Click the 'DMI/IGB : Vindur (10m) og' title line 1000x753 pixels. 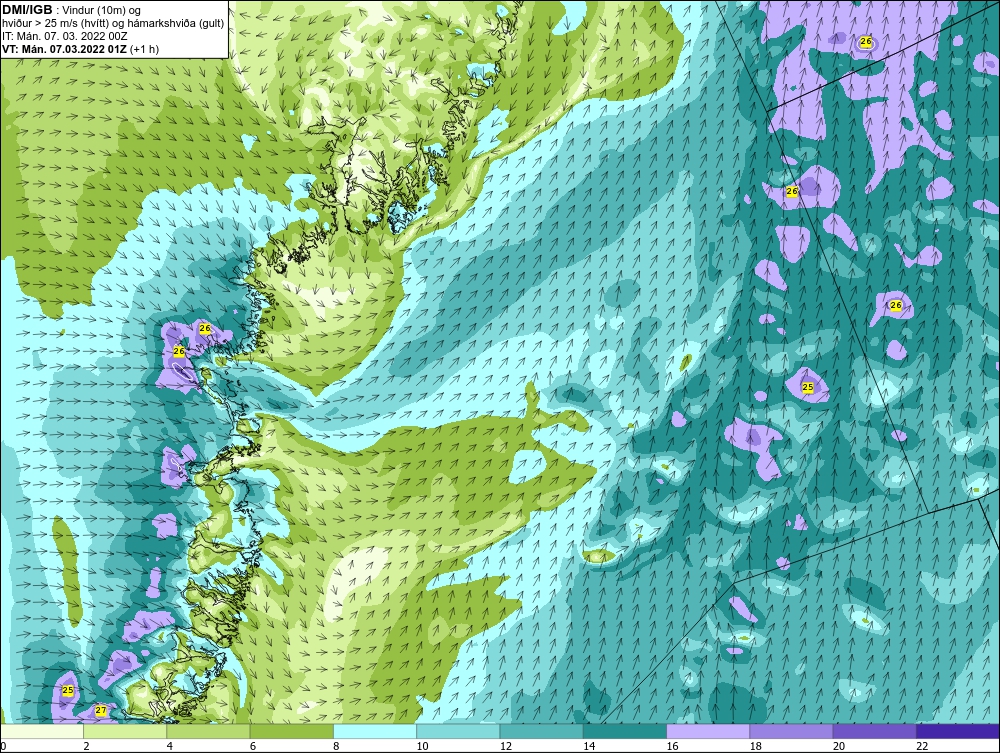pos(72,10)
